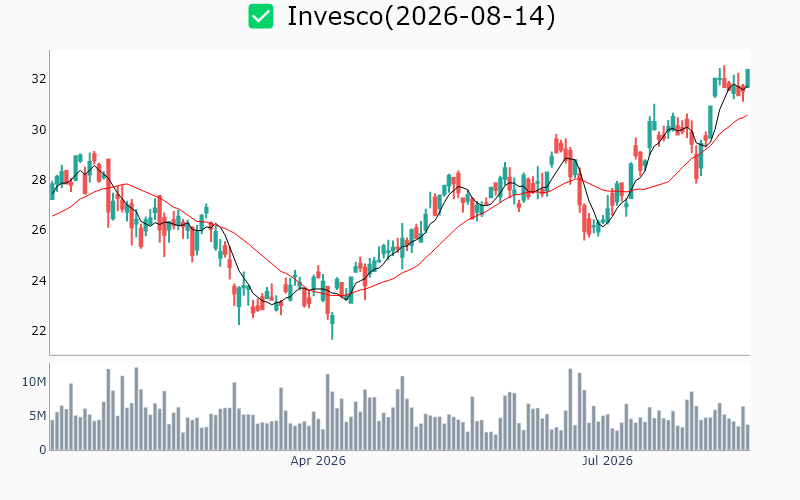
Task: Click the first volume bar at far left
Action: pyautogui.click(x=53, y=435)
